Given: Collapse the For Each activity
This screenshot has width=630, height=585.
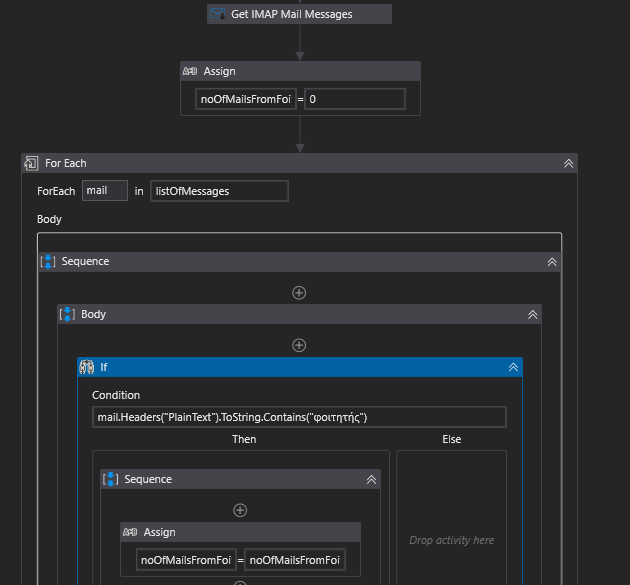Looking at the screenshot, I should pos(568,163).
